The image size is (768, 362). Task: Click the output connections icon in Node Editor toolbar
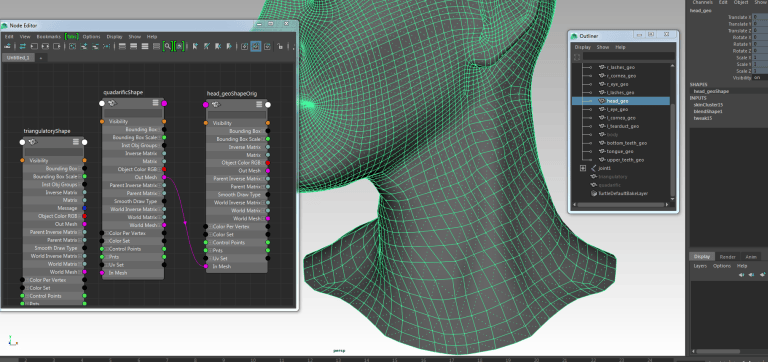pyautogui.click(x=57, y=47)
